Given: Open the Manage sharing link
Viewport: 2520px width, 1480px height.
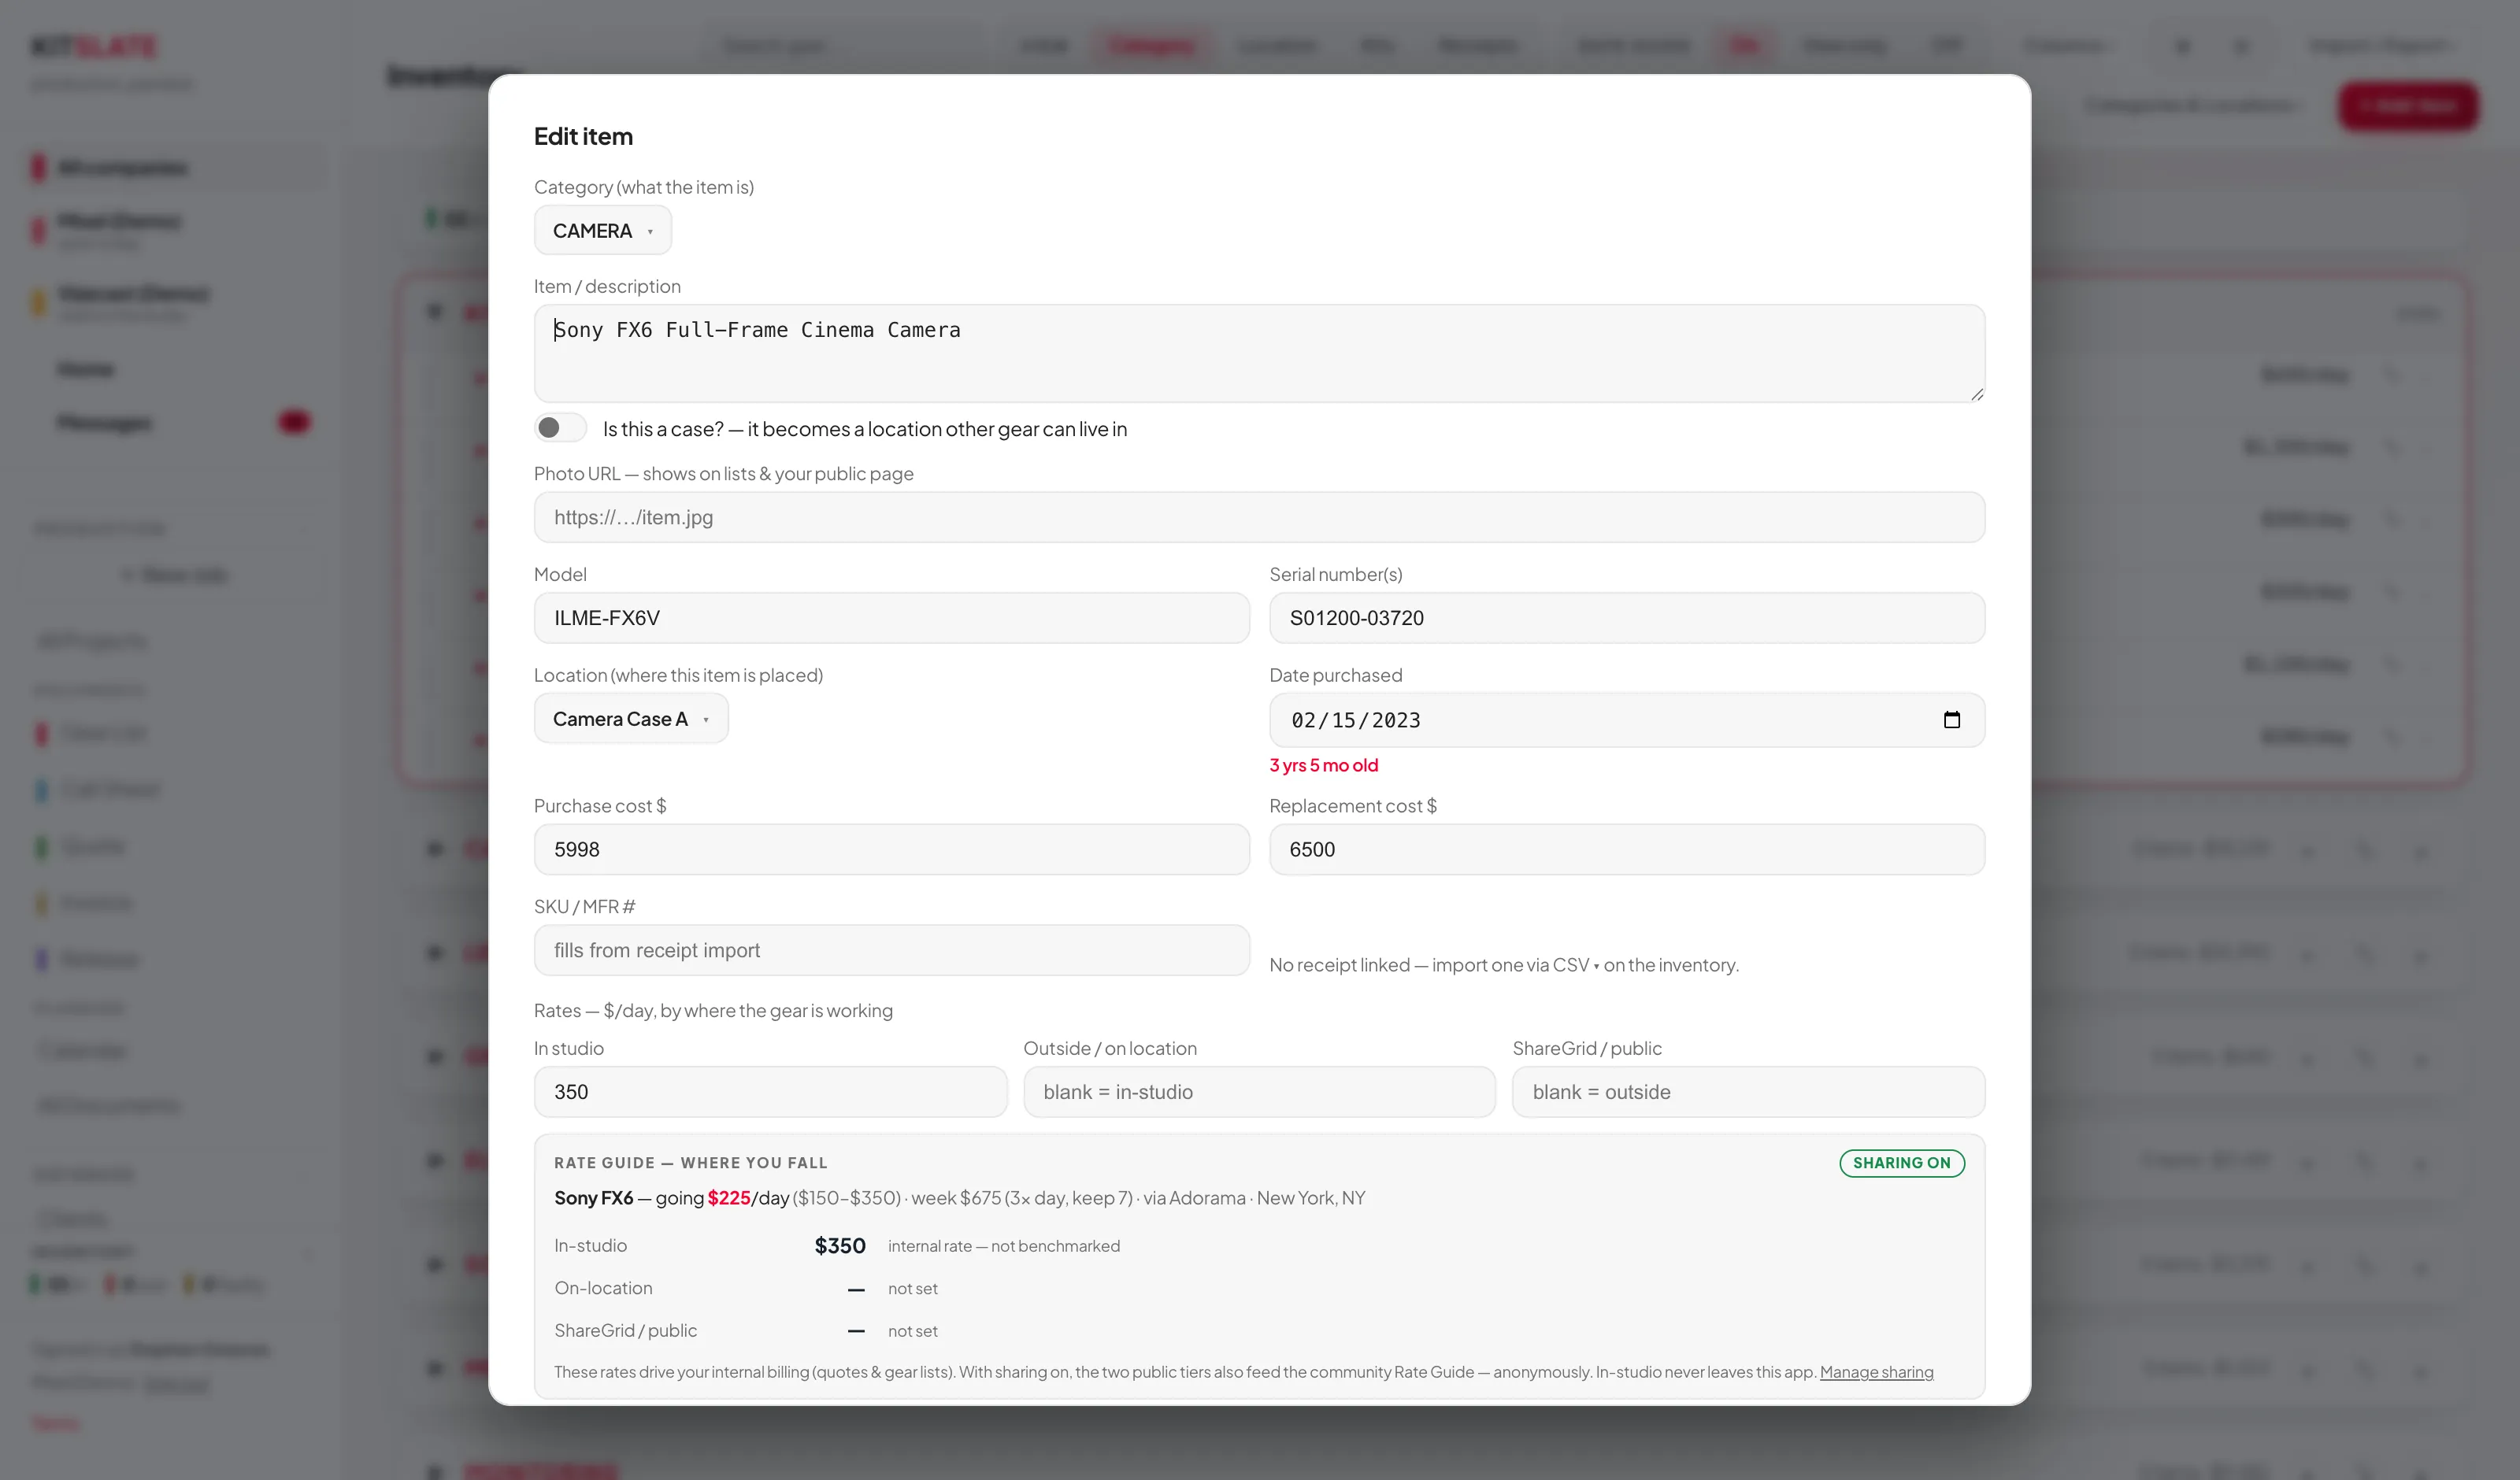Looking at the screenshot, I should [x=1876, y=1372].
